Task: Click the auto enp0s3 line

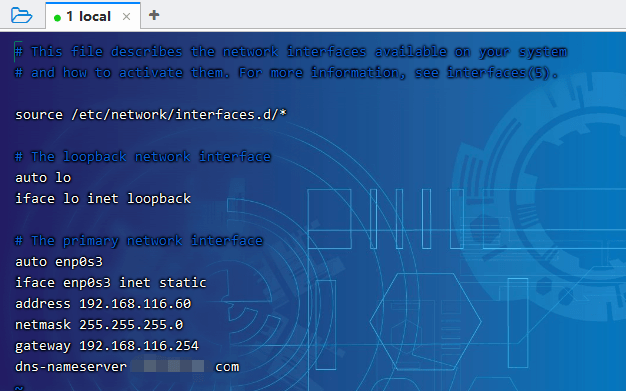Action: [59, 262]
